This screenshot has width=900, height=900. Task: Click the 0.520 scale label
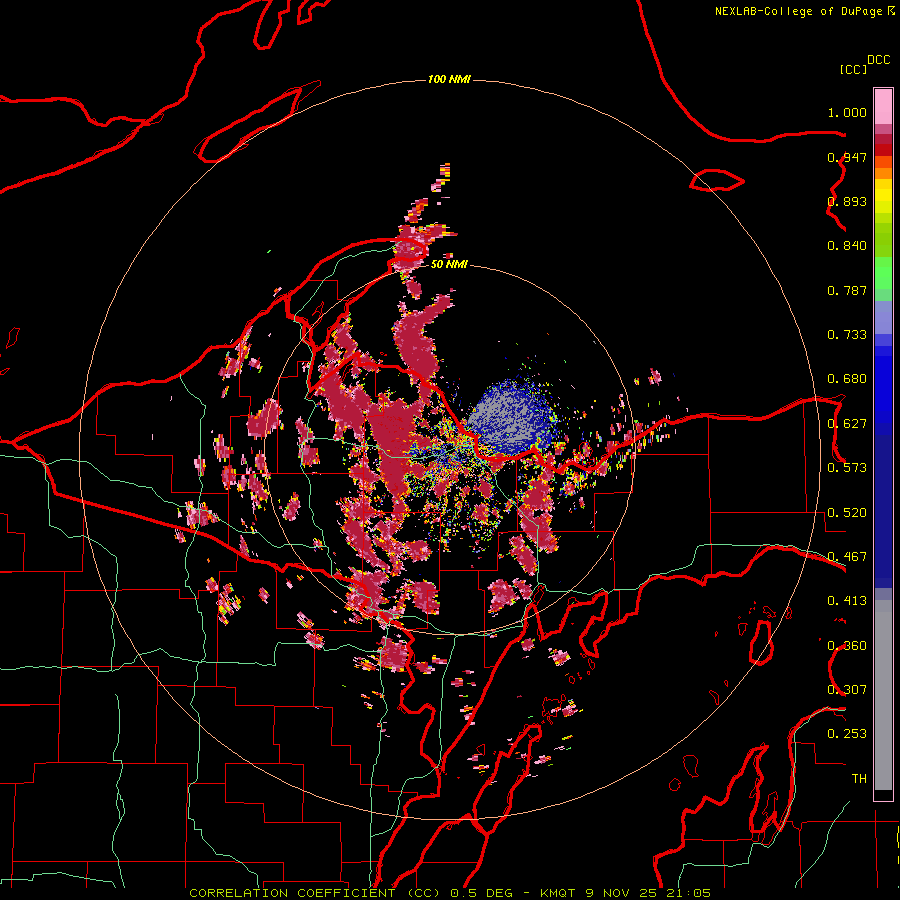pyautogui.click(x=847, y=513)
